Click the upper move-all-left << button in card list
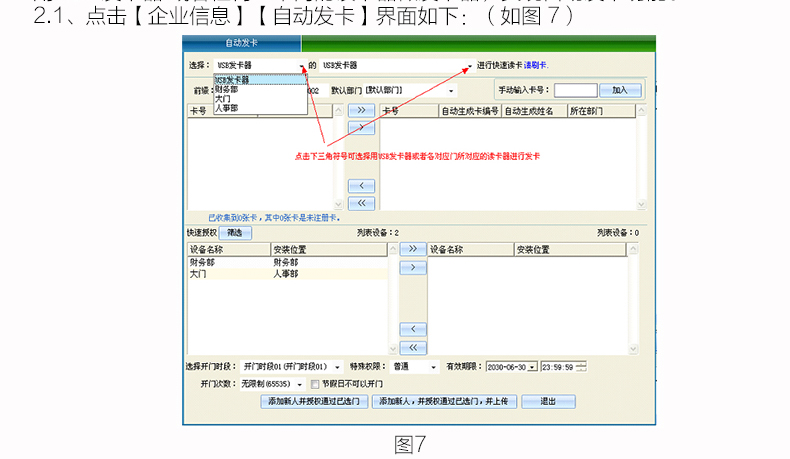This screenshot has height=459, width=790. [x=360, y=203]
